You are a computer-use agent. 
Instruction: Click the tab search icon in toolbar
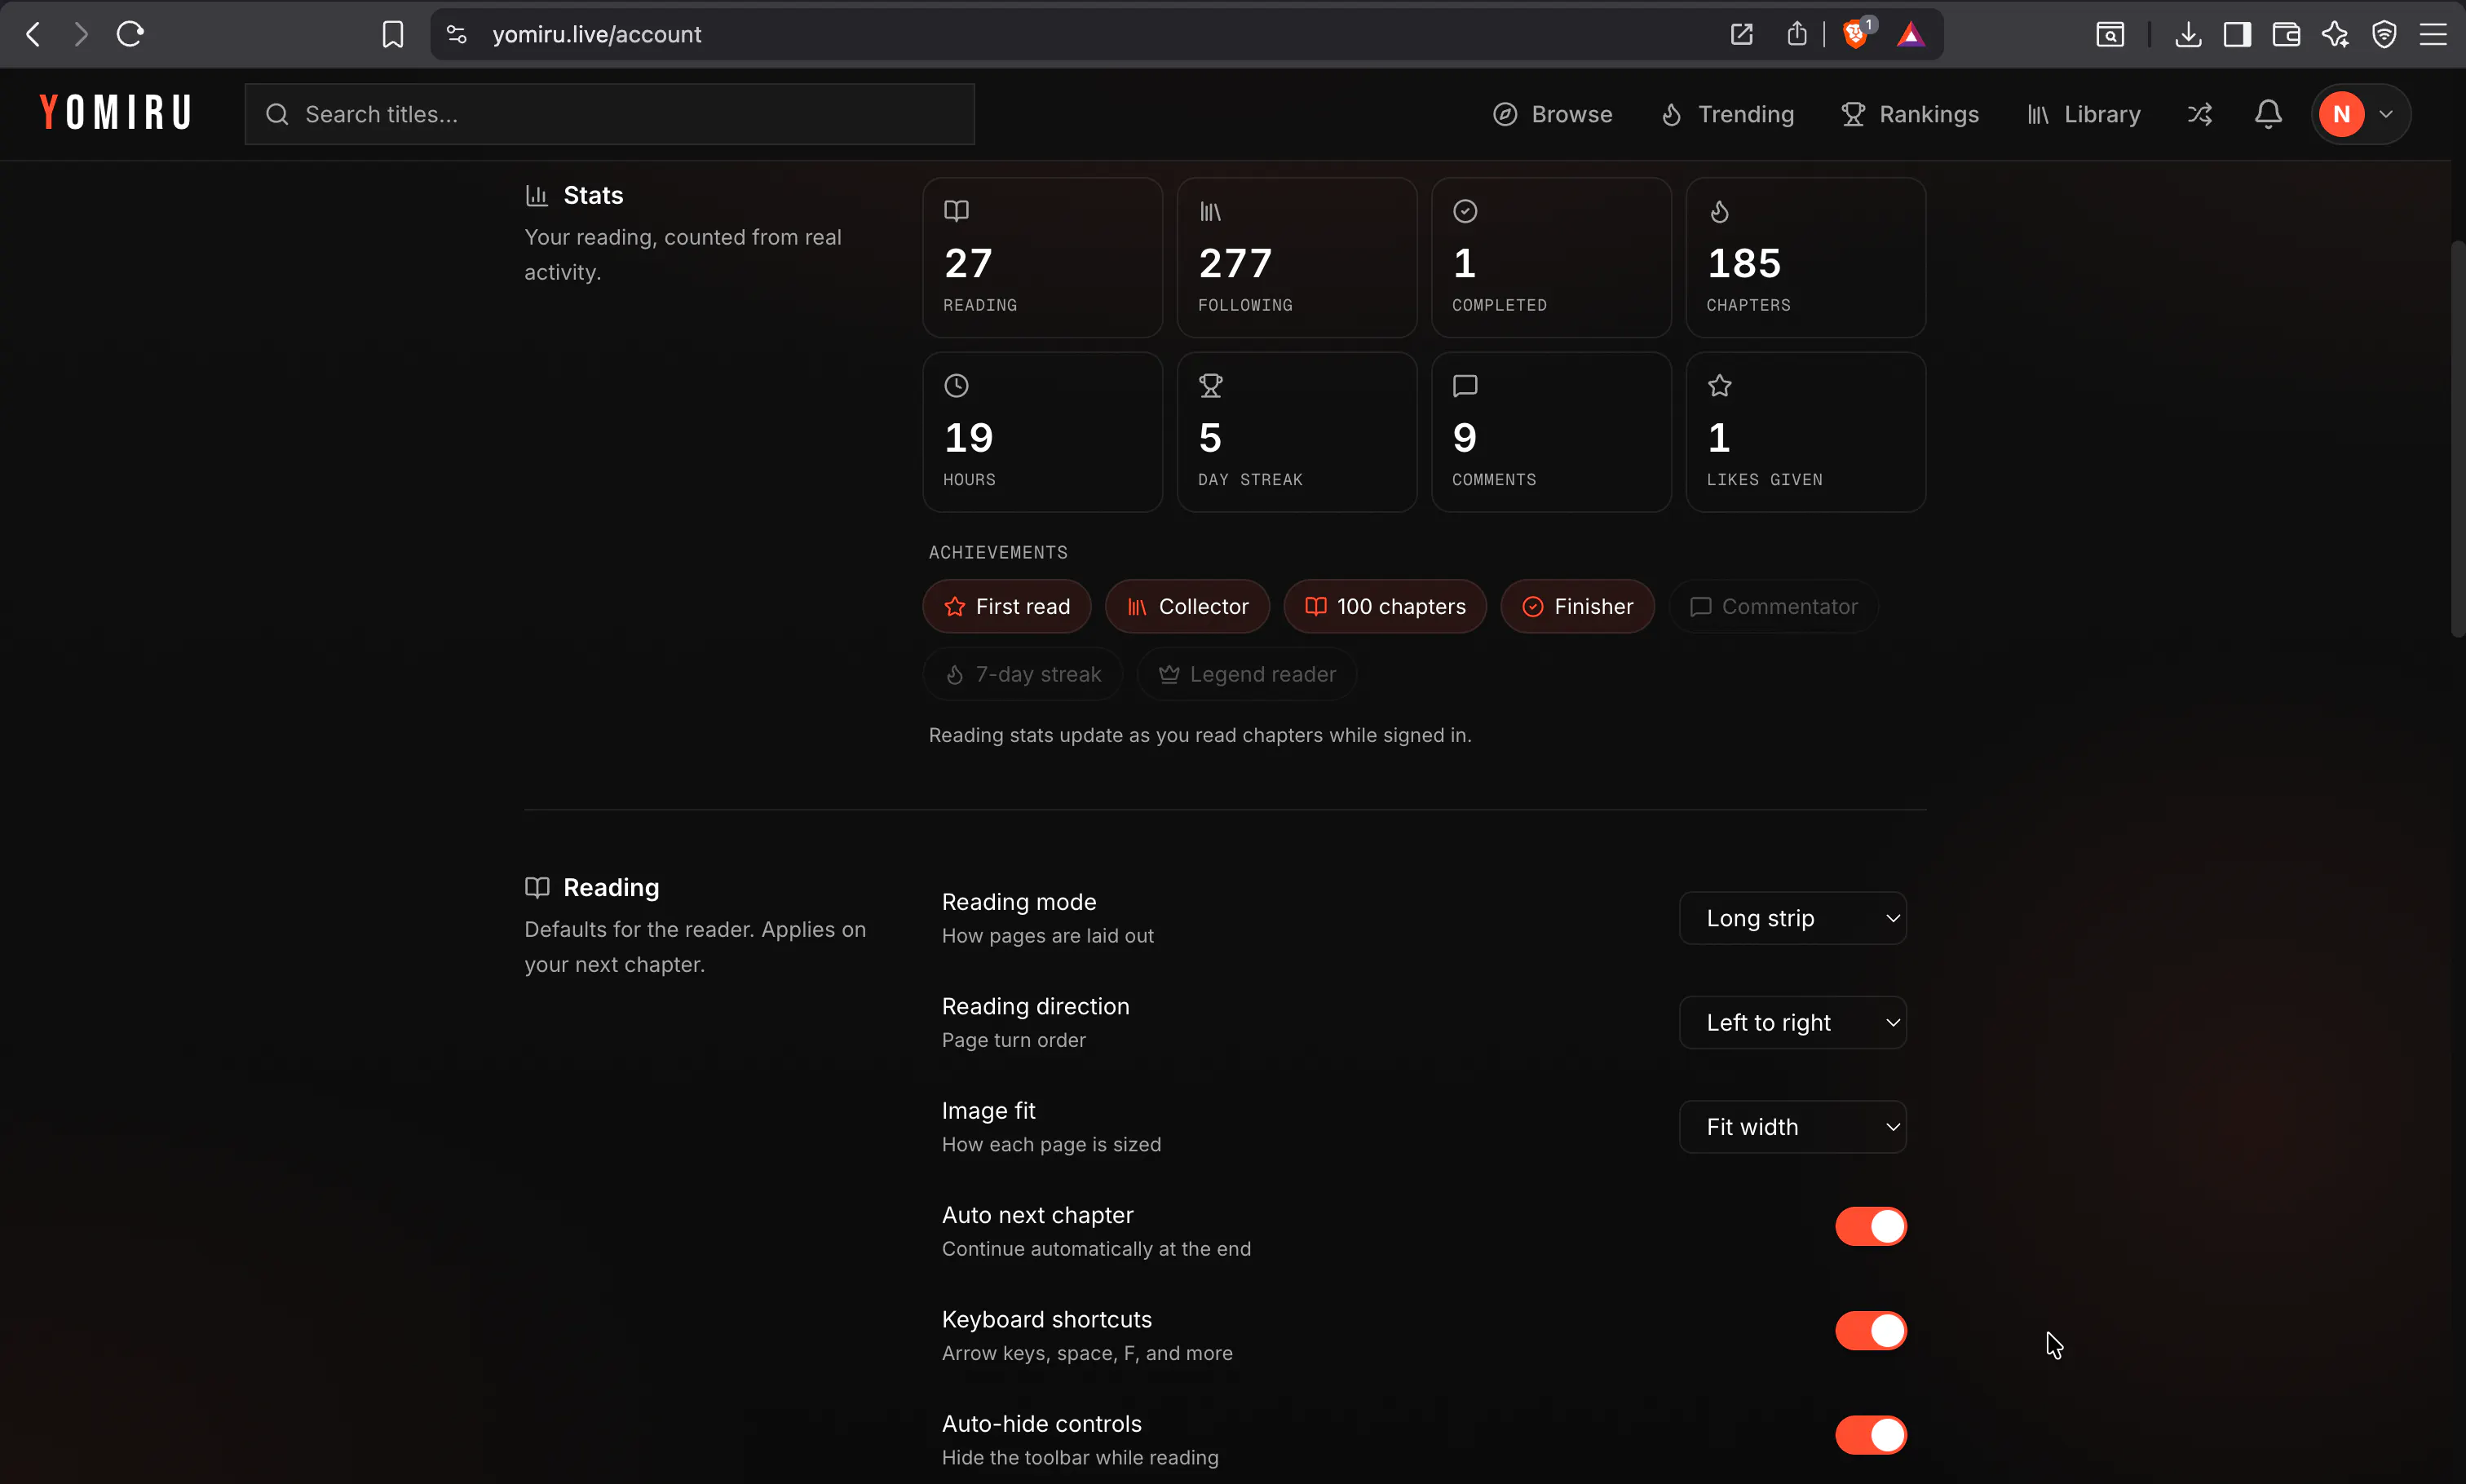(2110, 34)
